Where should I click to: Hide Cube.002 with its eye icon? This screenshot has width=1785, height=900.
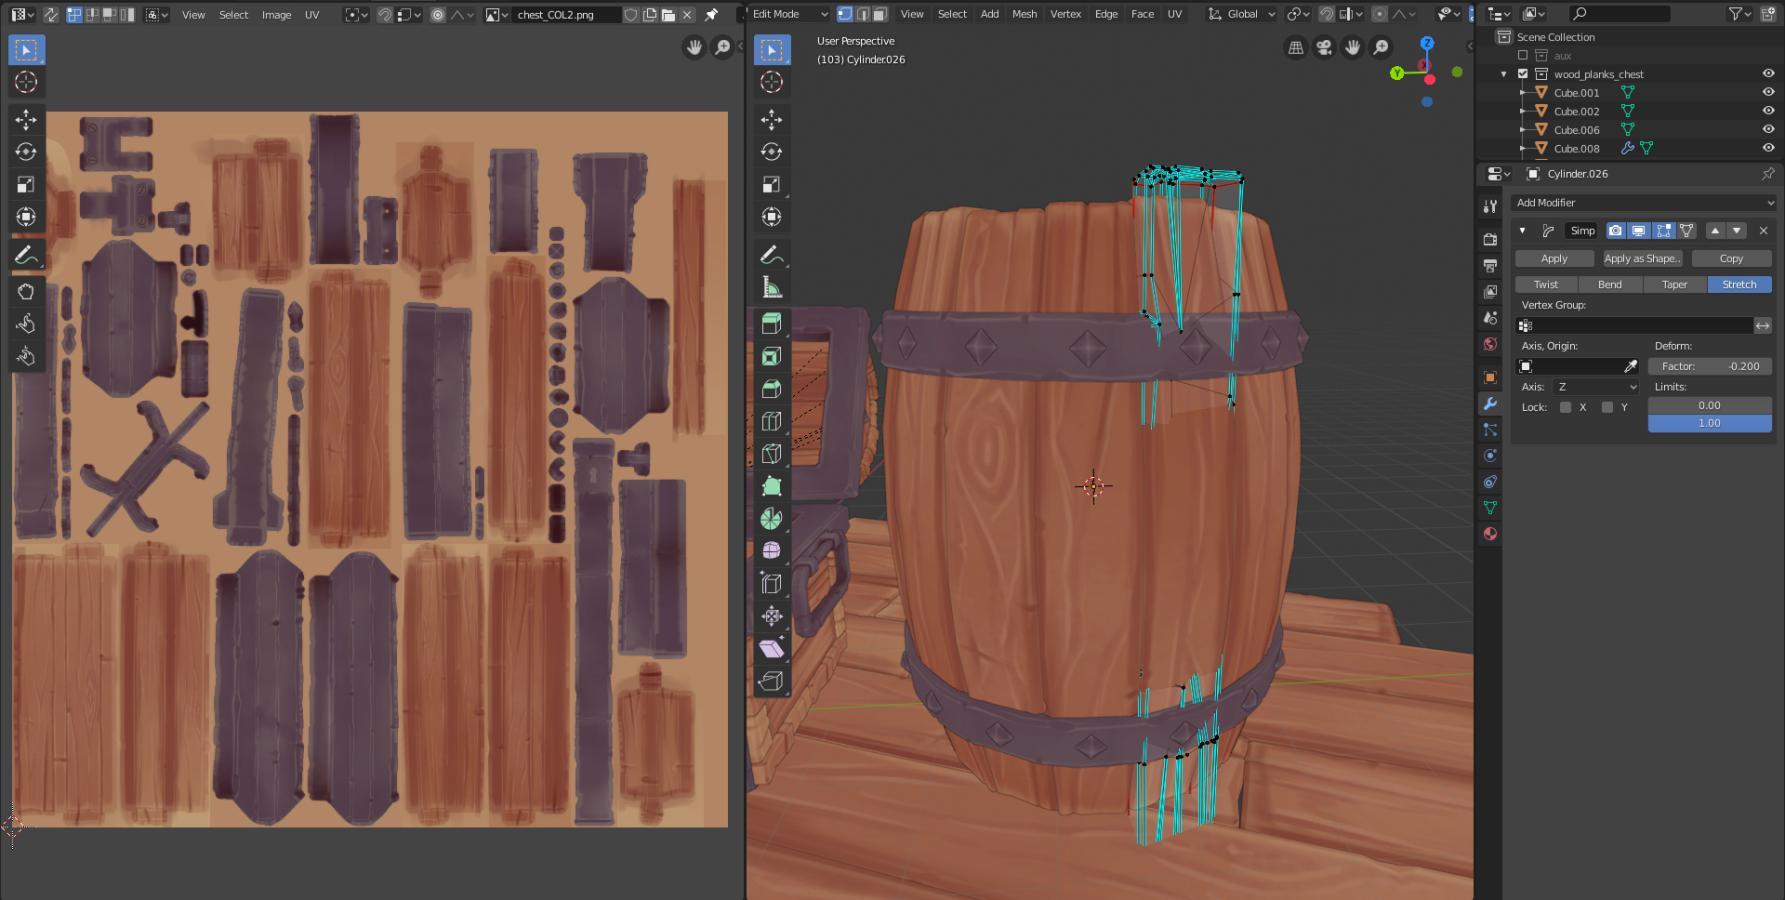click(1768, 111)
